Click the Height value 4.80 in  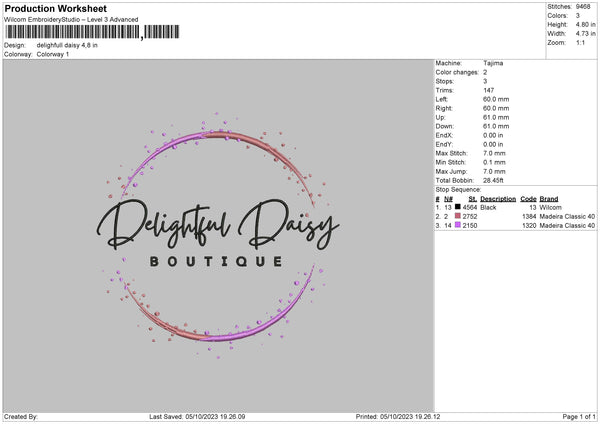pos(585,24)
